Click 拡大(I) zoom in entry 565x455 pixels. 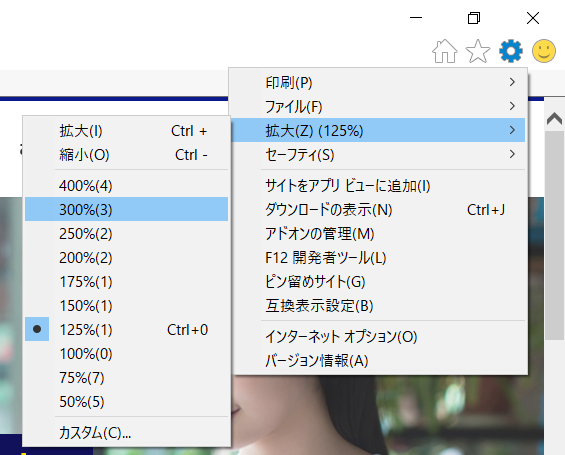pos(126,130)
